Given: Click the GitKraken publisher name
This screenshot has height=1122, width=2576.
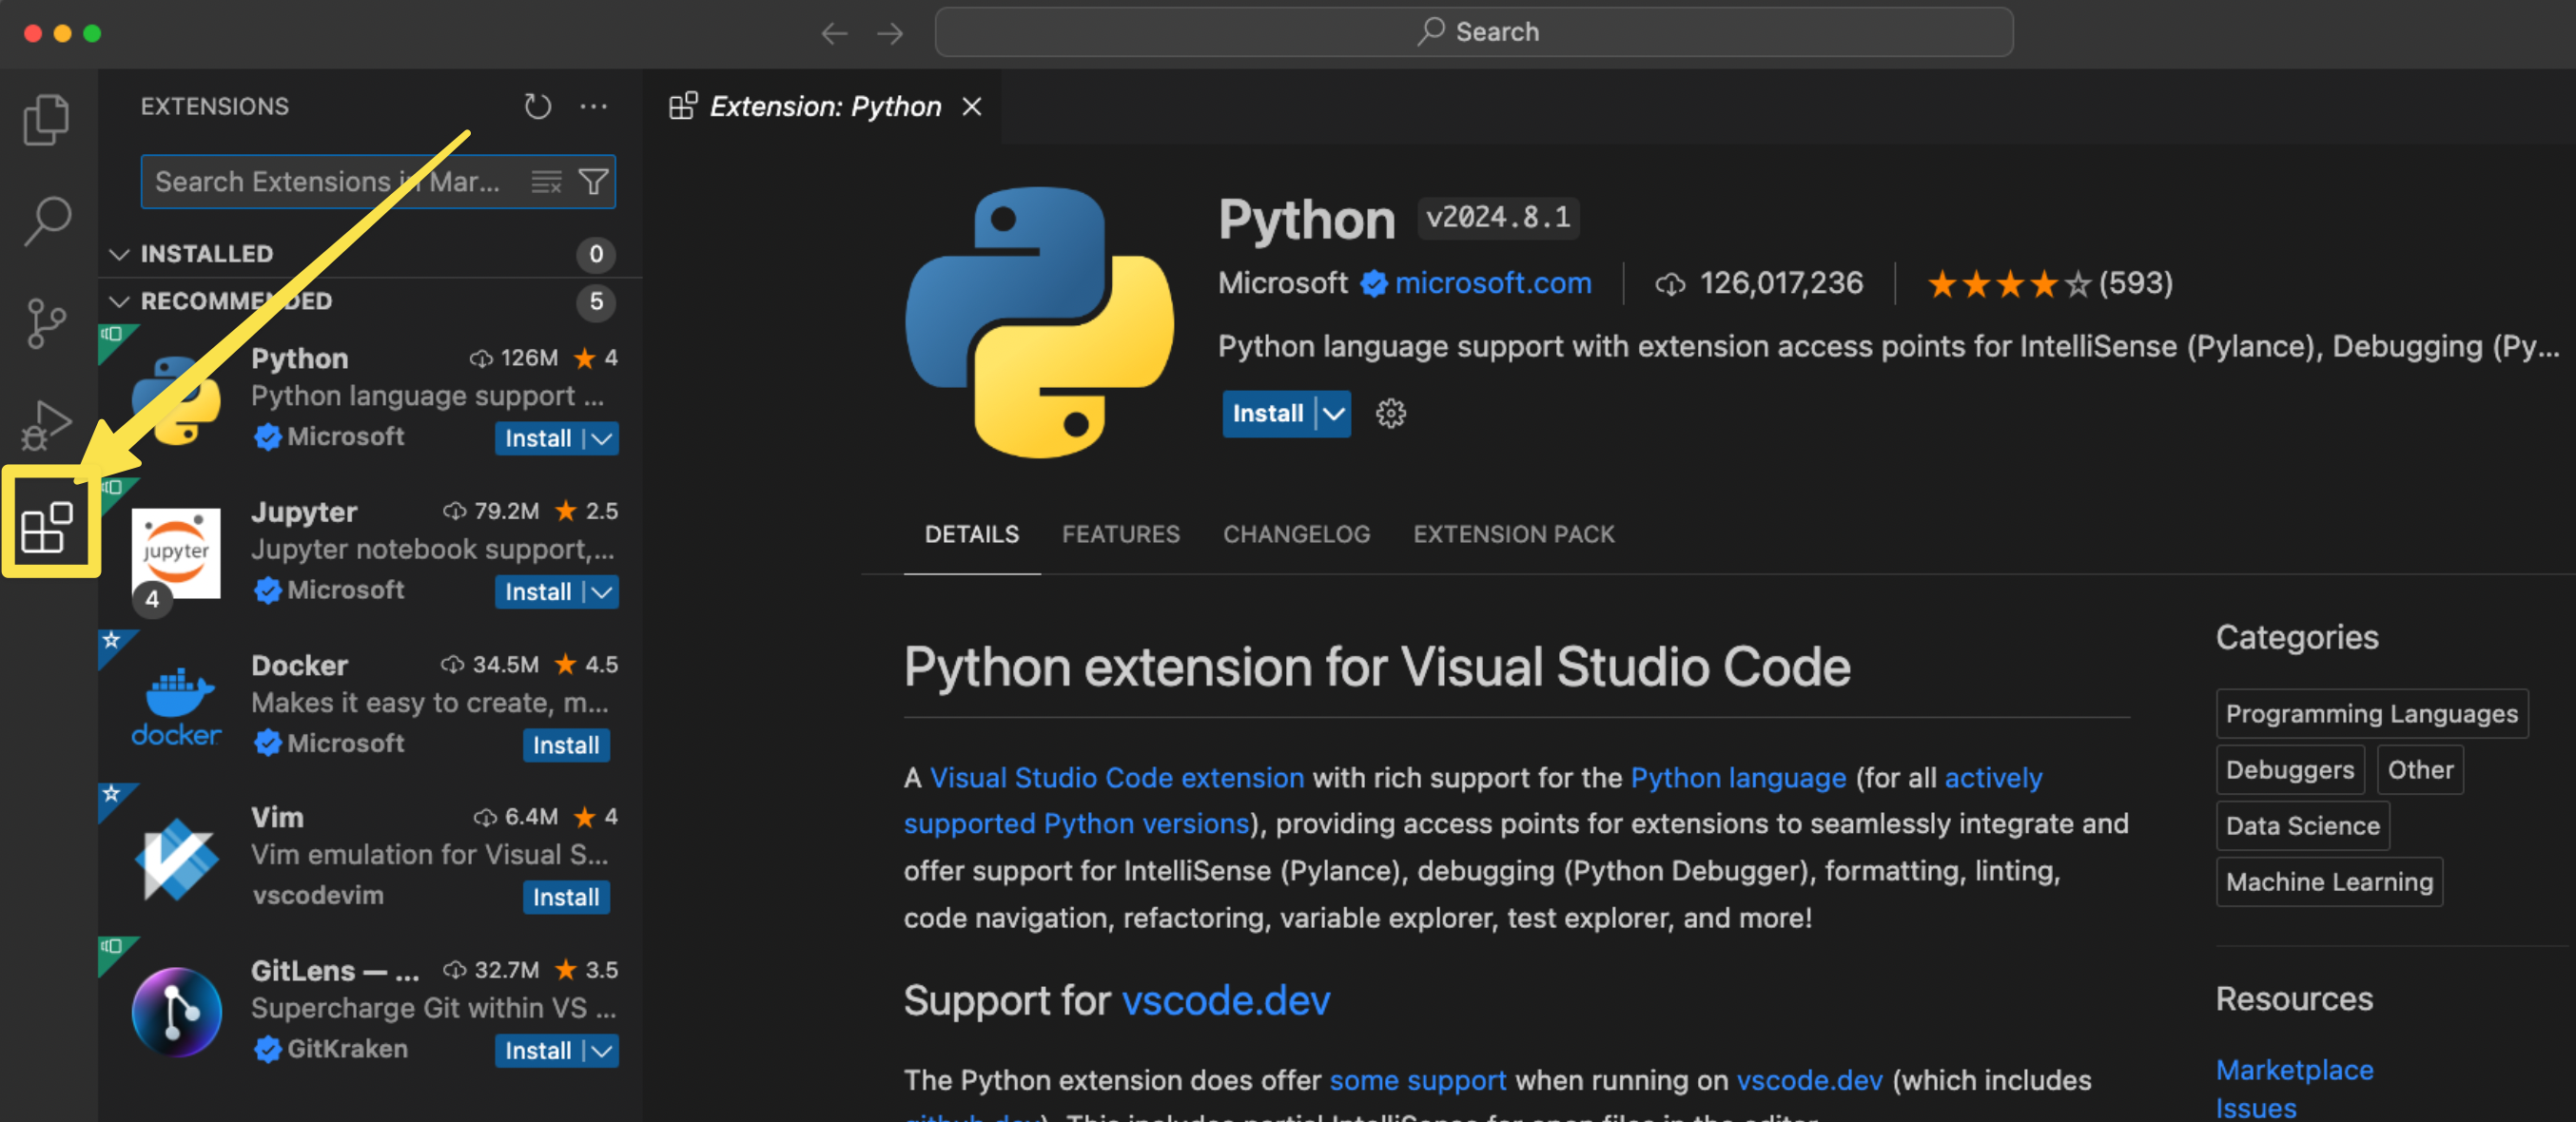Looking at the screenshot, I should pyautogui.click(x=347, y=1048).
